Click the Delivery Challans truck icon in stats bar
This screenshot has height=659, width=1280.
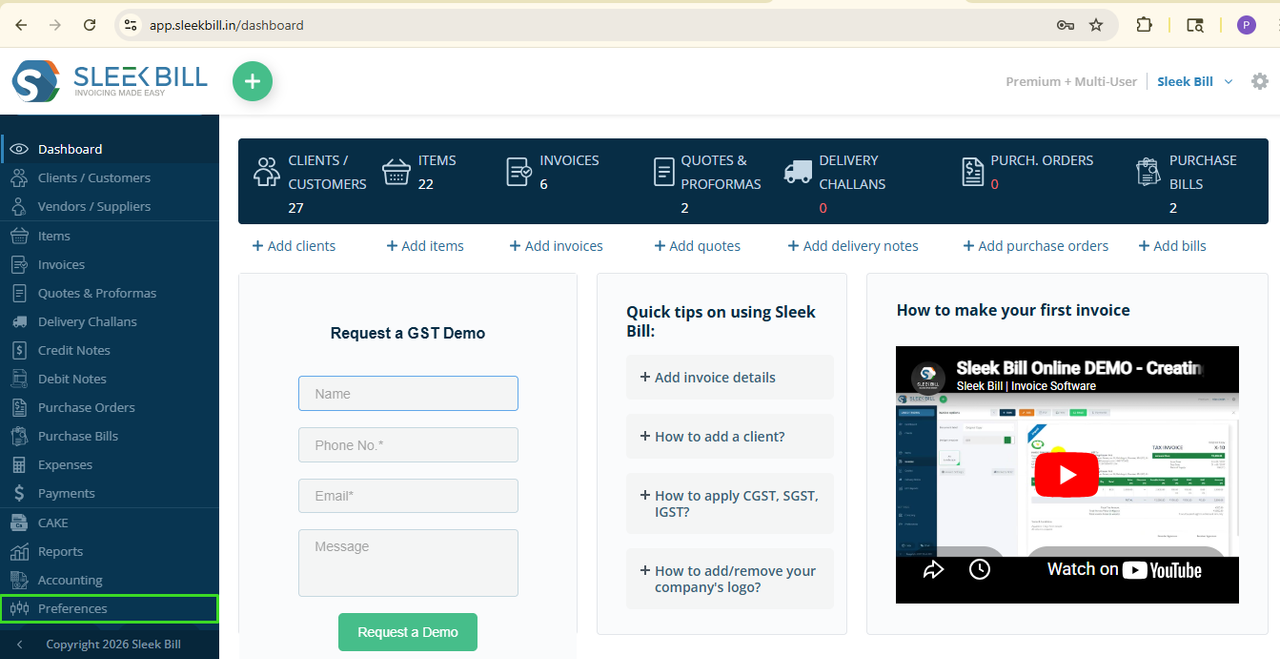pos(798,172)
